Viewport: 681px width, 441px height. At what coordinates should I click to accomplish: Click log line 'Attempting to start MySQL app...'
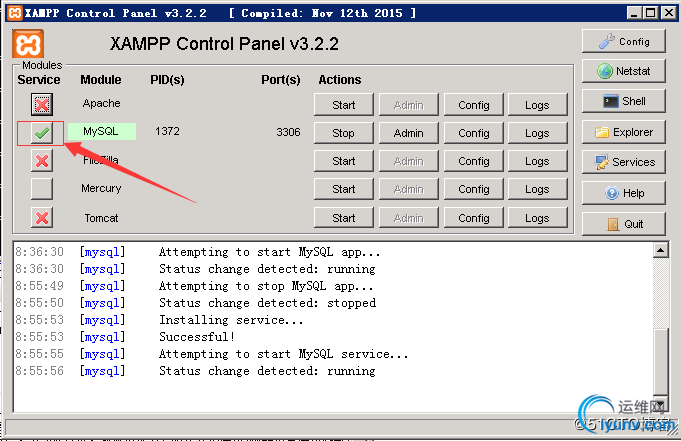269,252
